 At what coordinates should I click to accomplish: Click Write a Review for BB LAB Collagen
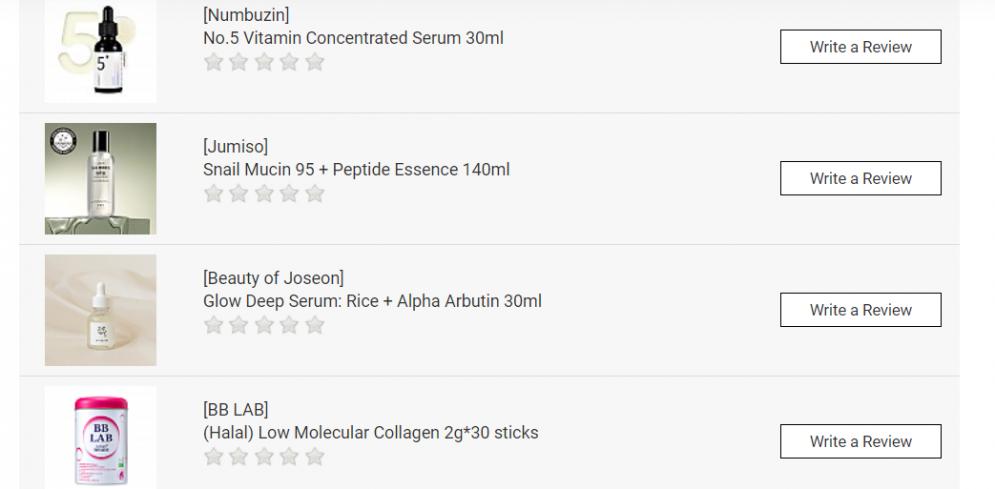click(860, 441)
